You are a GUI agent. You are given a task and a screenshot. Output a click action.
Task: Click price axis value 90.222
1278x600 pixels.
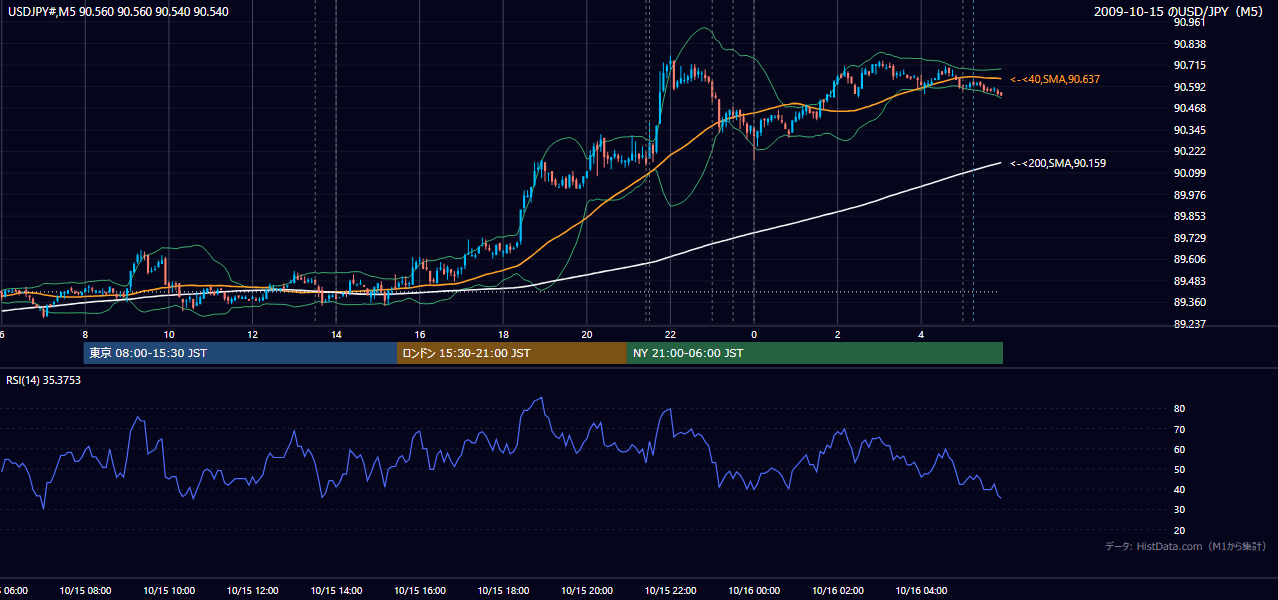[x=1192, y=151]
